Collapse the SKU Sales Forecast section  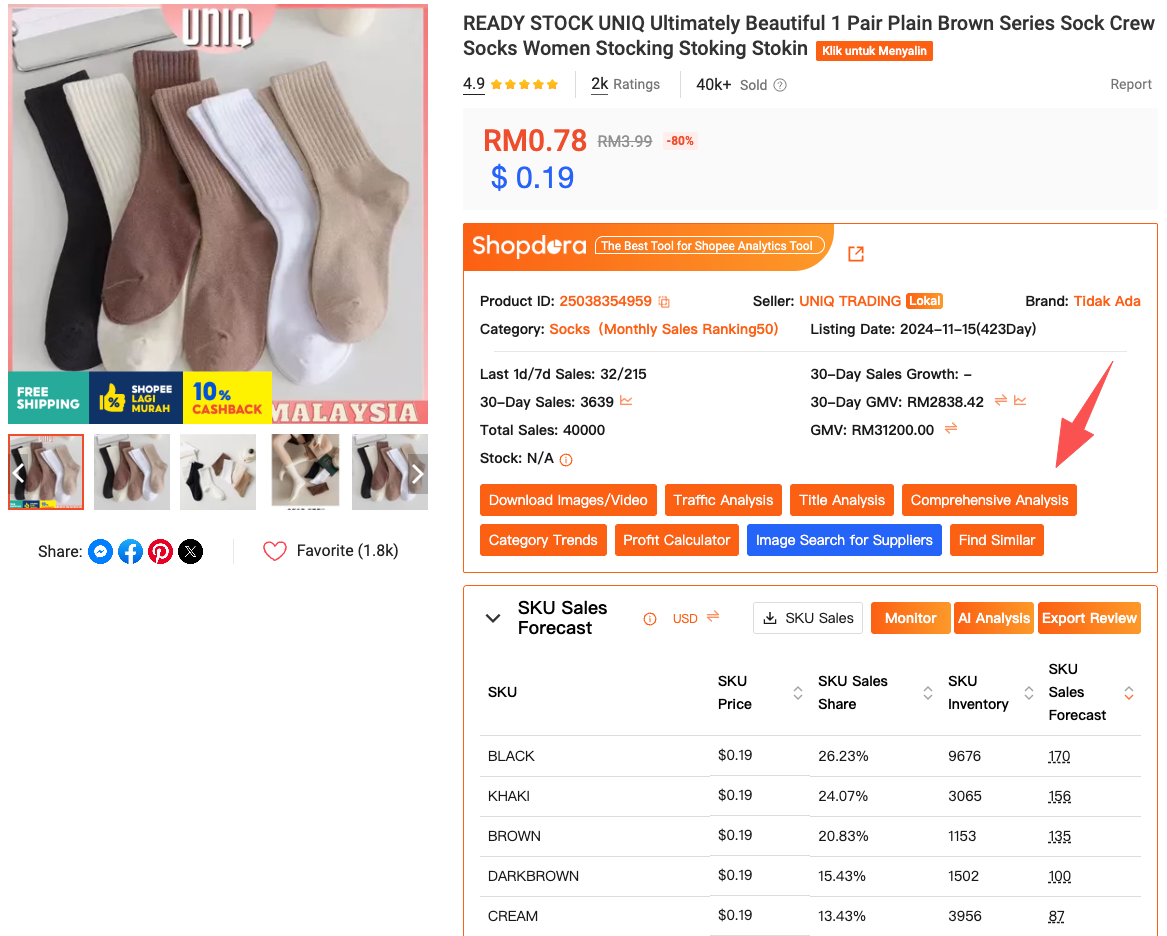(x=493, y=618)
